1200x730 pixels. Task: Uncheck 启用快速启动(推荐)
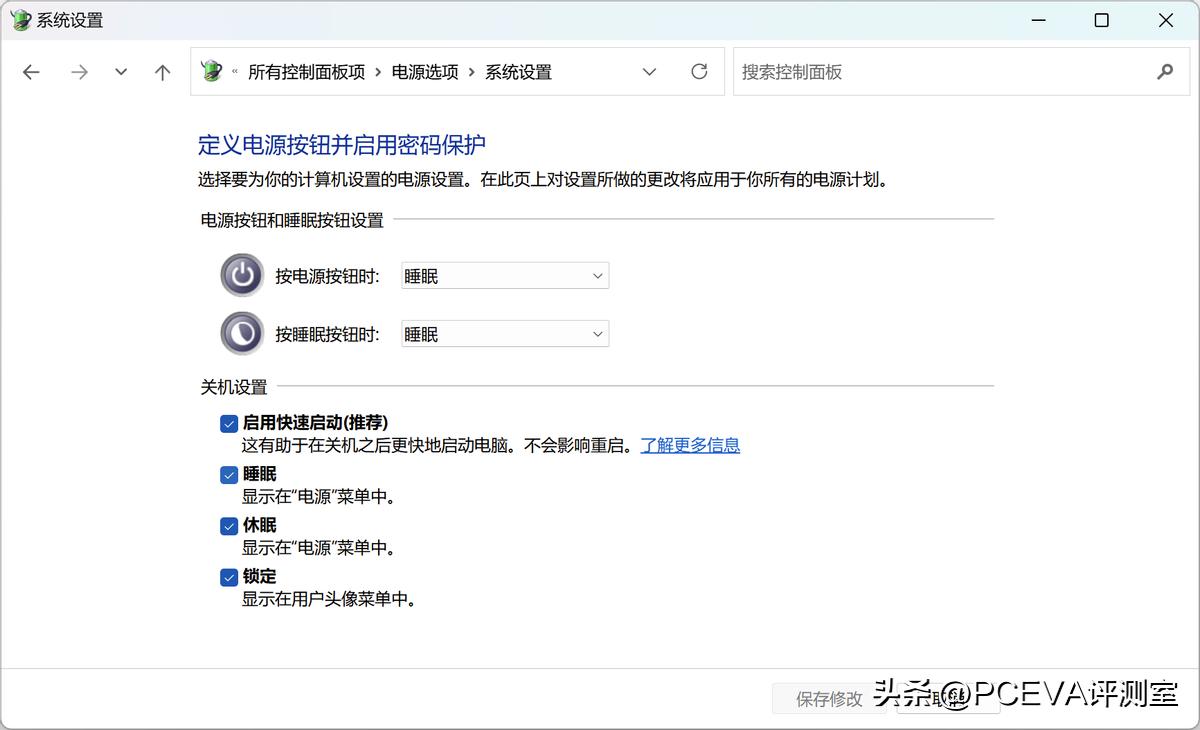pos(229,423)
